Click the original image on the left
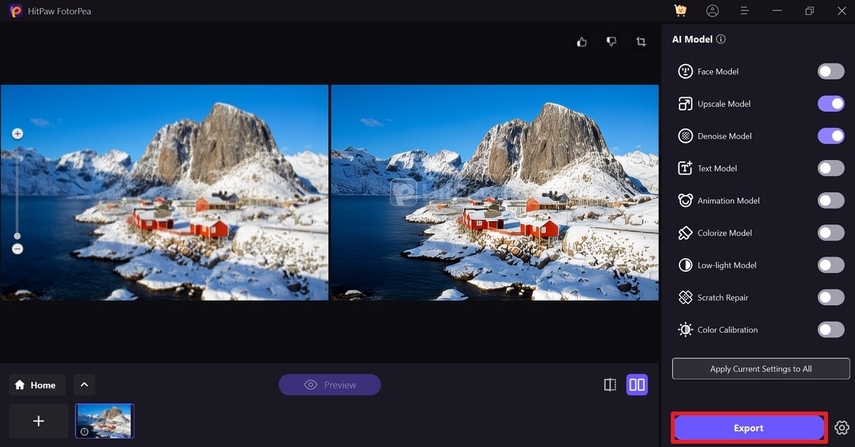The width and height of the screenshot is (855, 447). (x=164, y=192)
